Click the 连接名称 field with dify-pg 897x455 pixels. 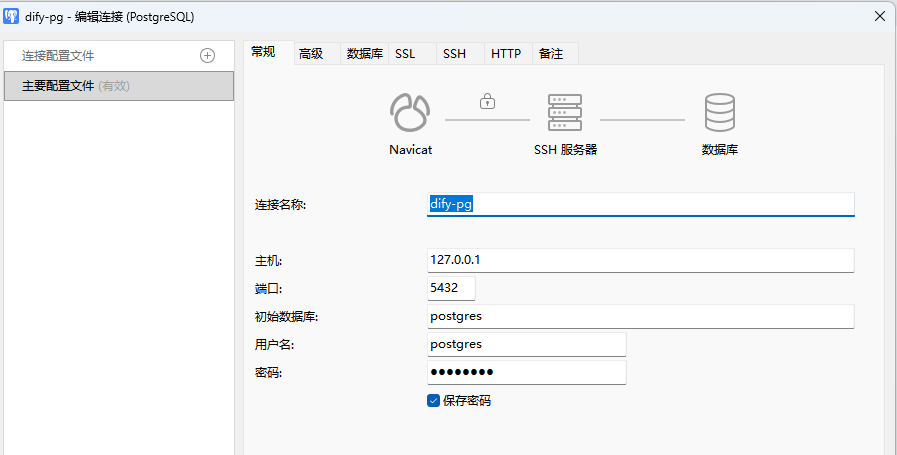[x=641, y=204]
